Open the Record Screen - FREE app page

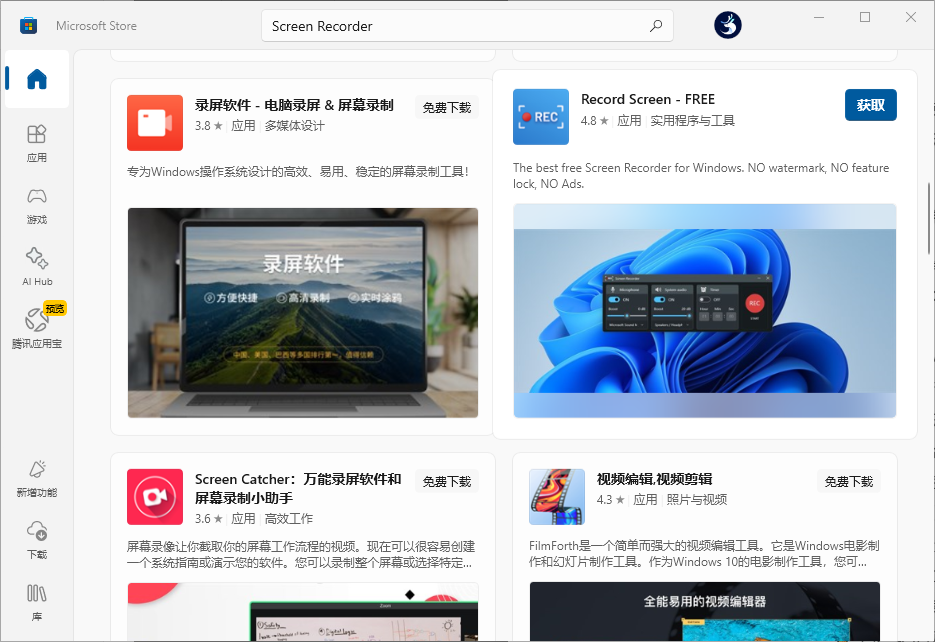tap(648, 99)
